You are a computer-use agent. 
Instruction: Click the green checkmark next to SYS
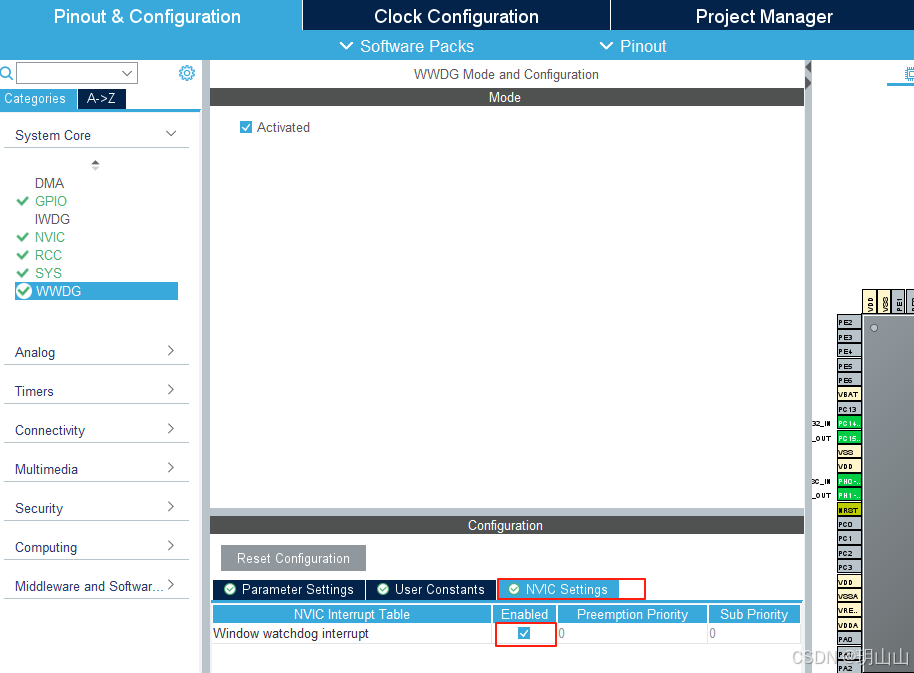pos(23,273)
